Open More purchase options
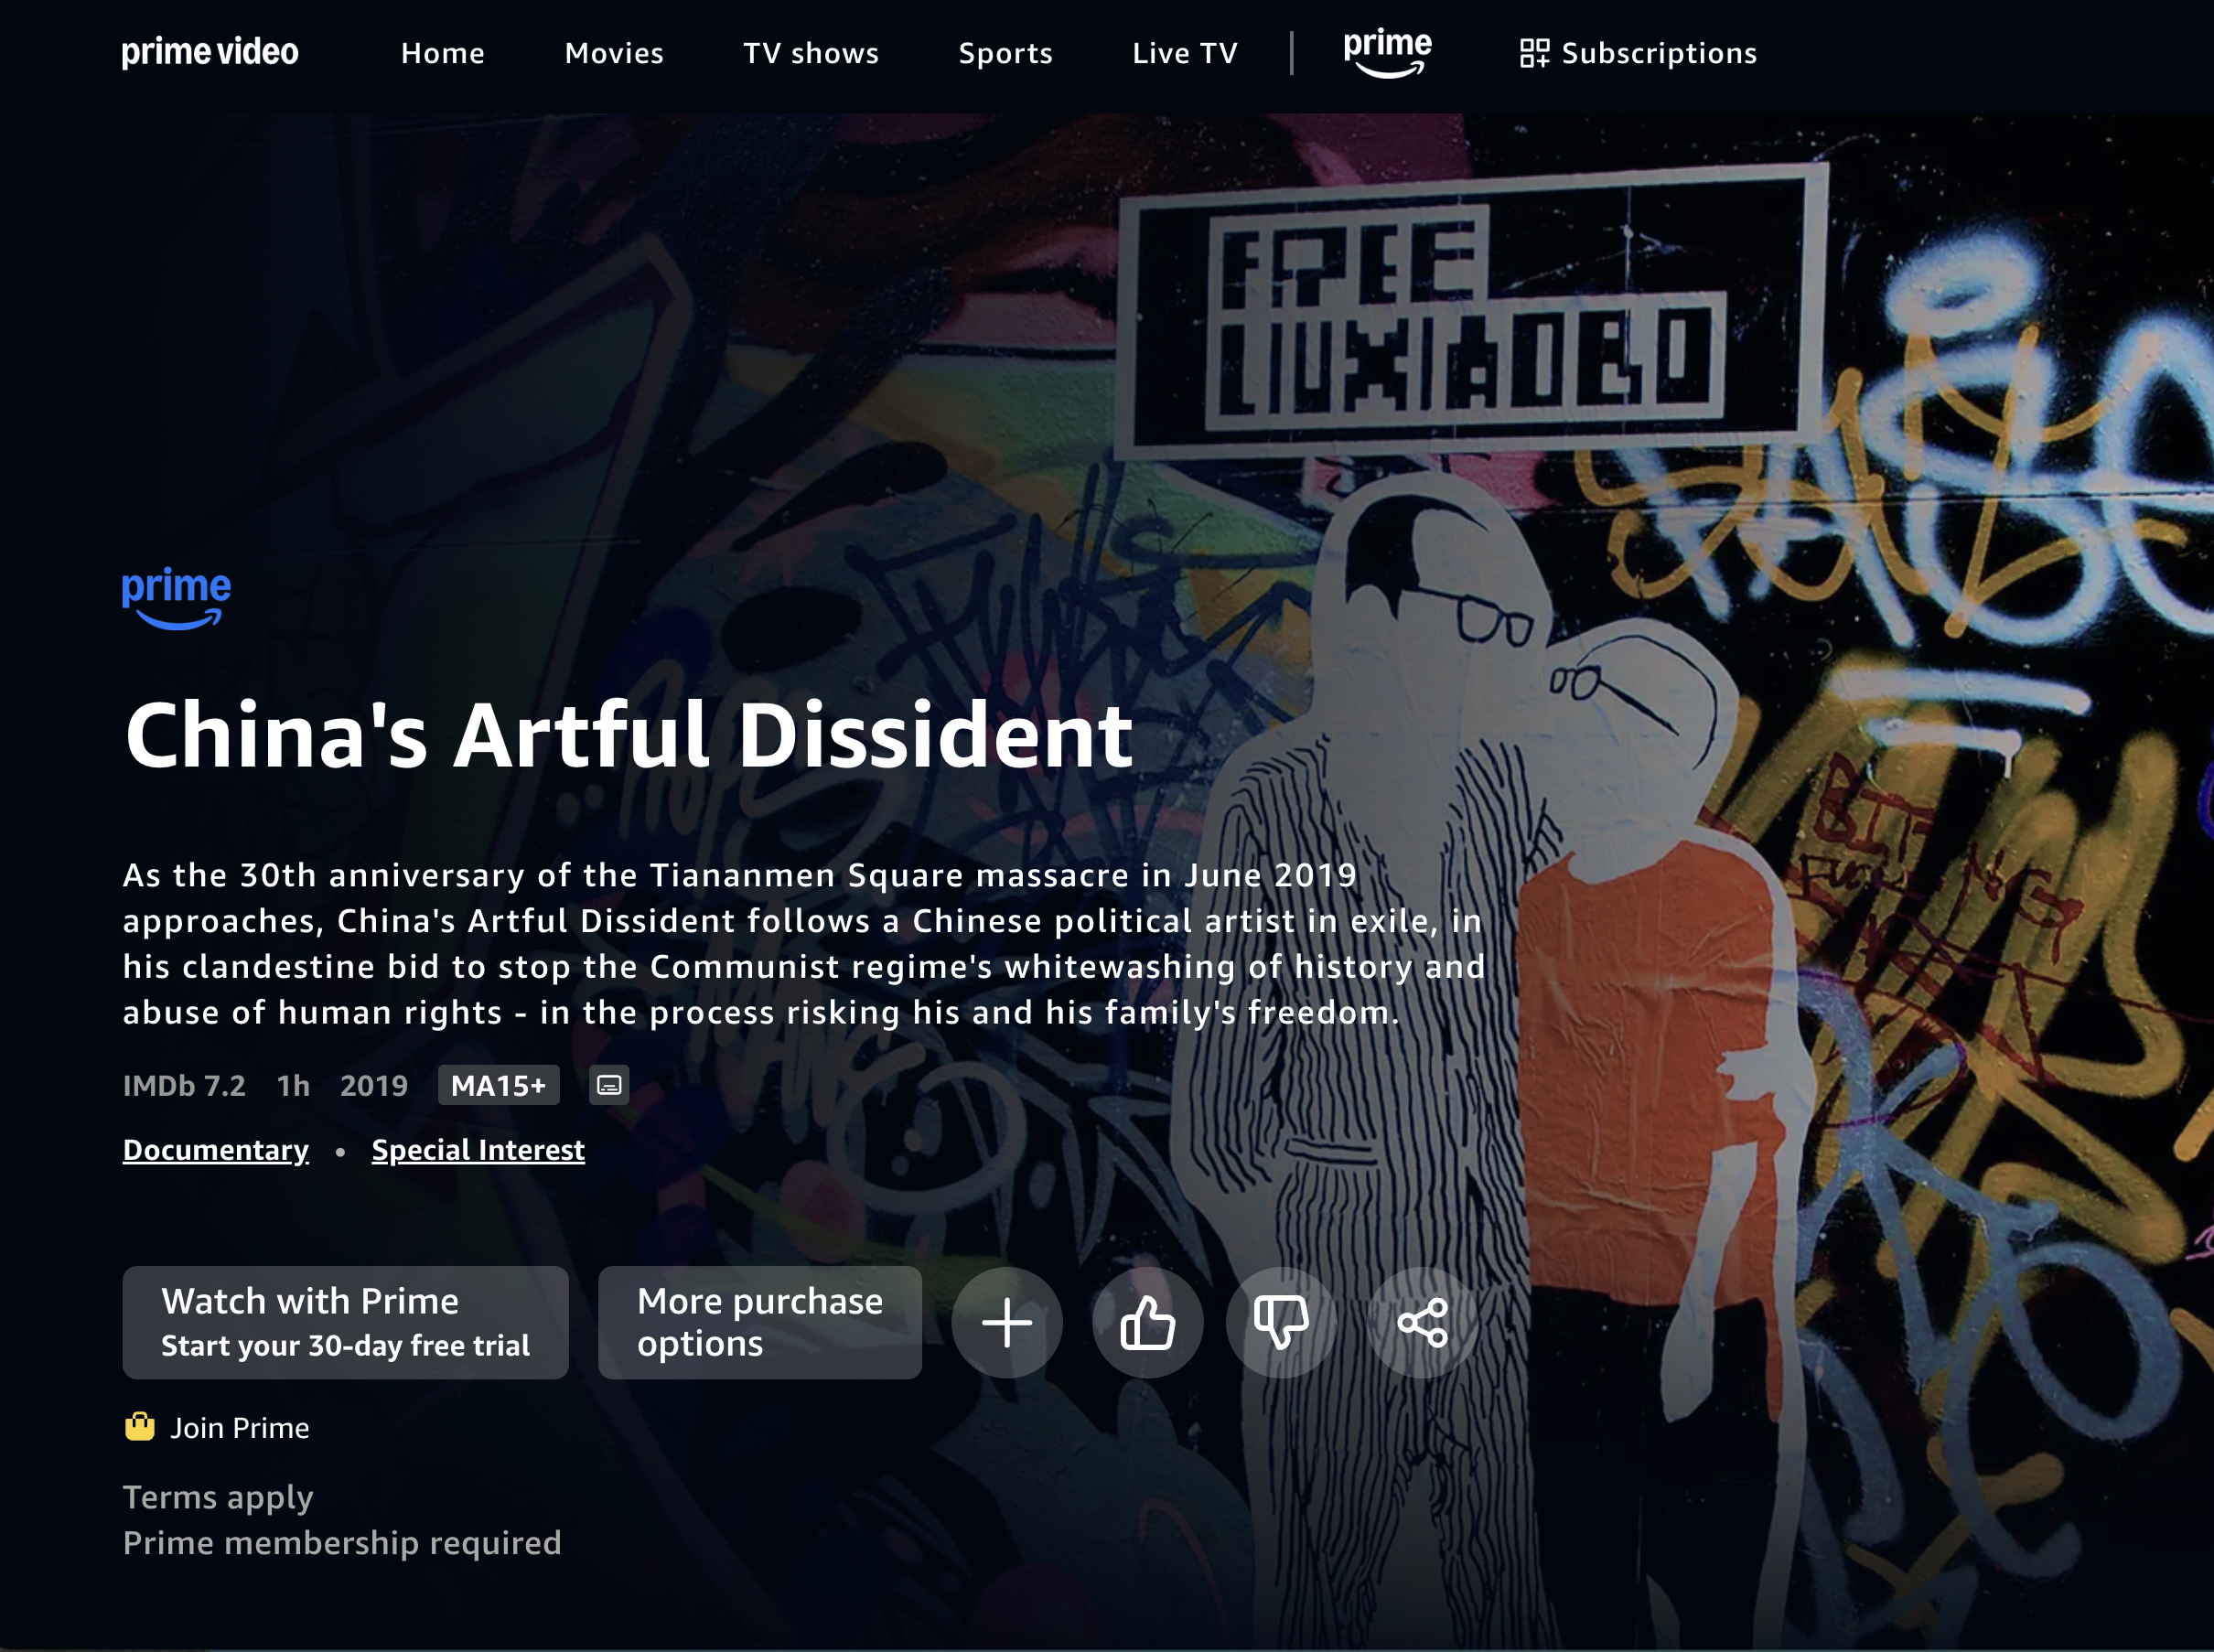The image size is (2214, 1652). 758,1322
